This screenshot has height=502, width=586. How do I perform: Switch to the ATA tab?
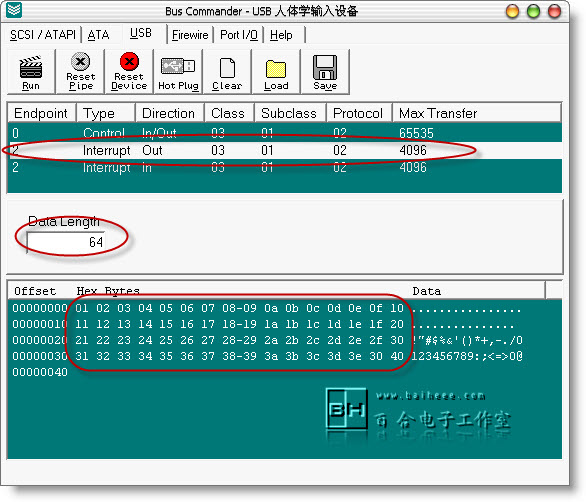coord(98,35)
